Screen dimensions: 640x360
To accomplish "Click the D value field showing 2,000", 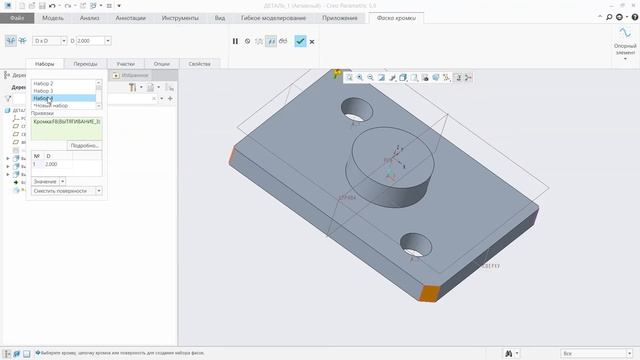I will point(90,41).
